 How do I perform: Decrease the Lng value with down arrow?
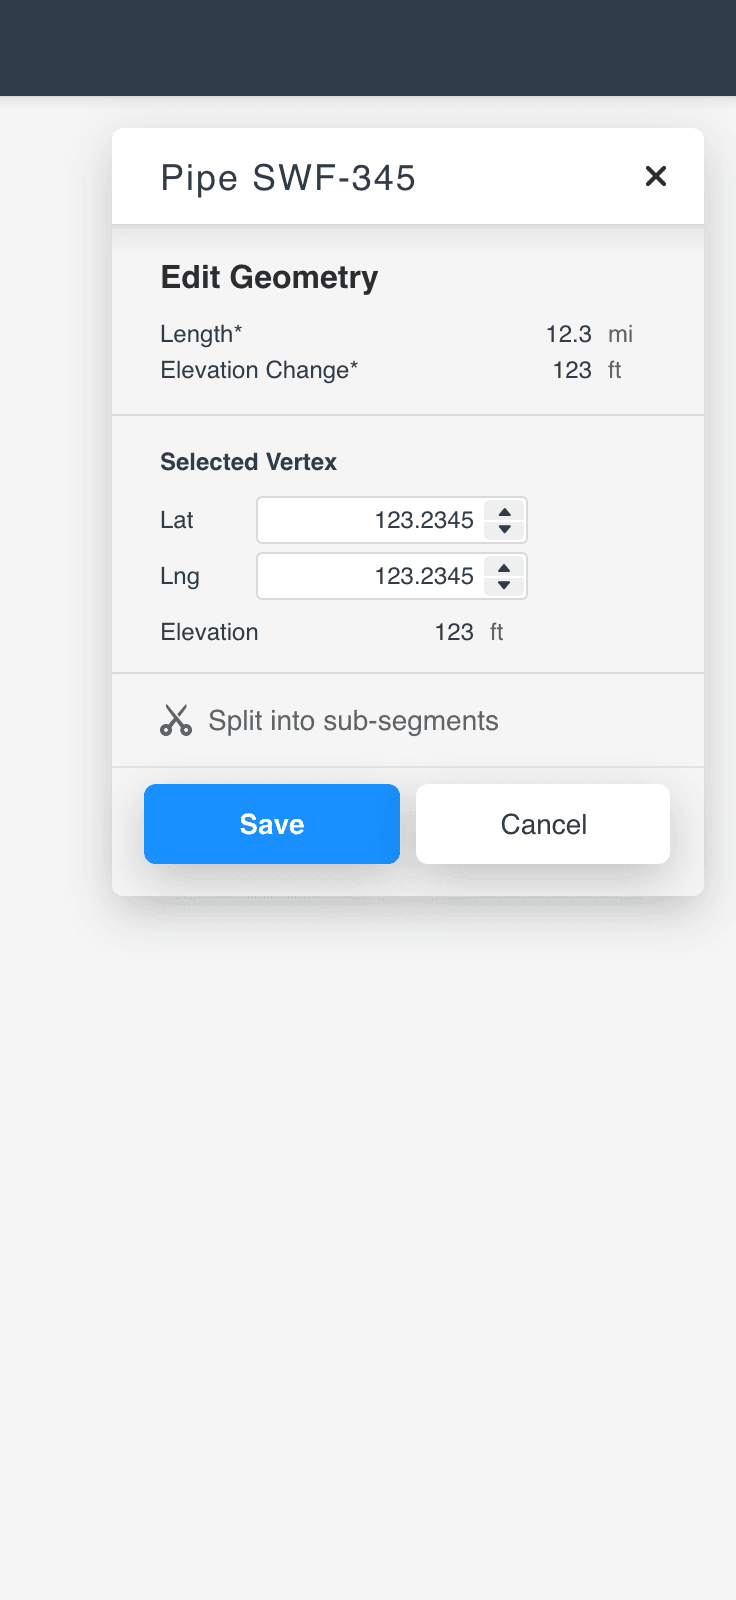(505, 585)
